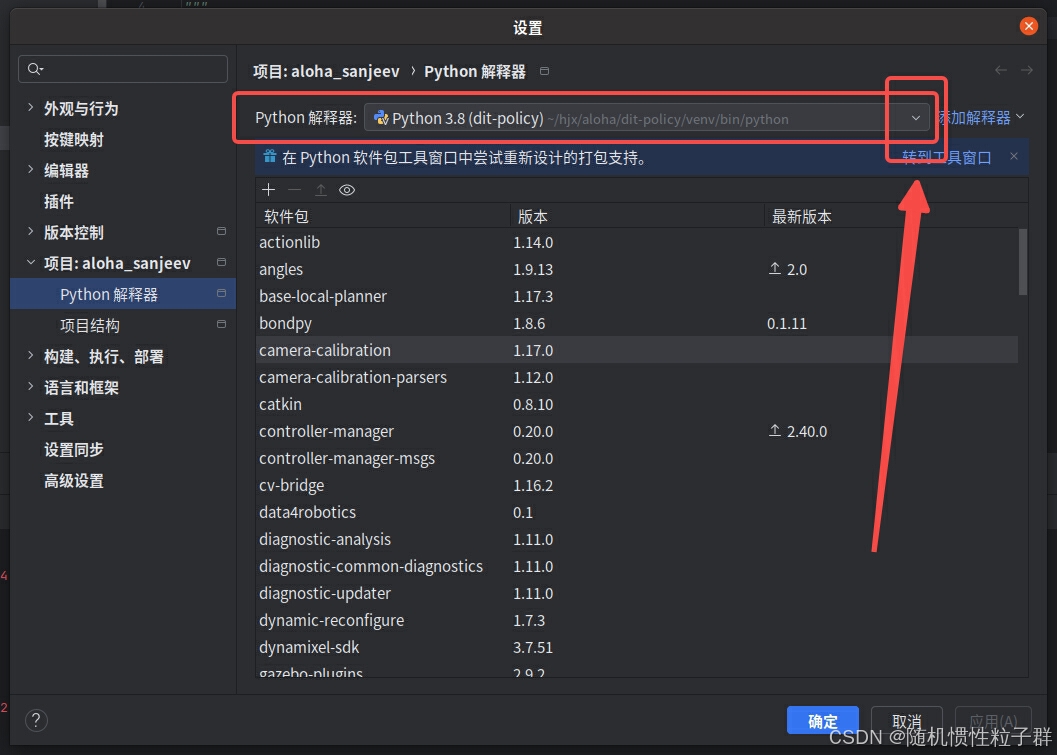The width and height of the screenshot is (1057, 755).
Task: Select the actionlib package row
Action: coord(636,242)
